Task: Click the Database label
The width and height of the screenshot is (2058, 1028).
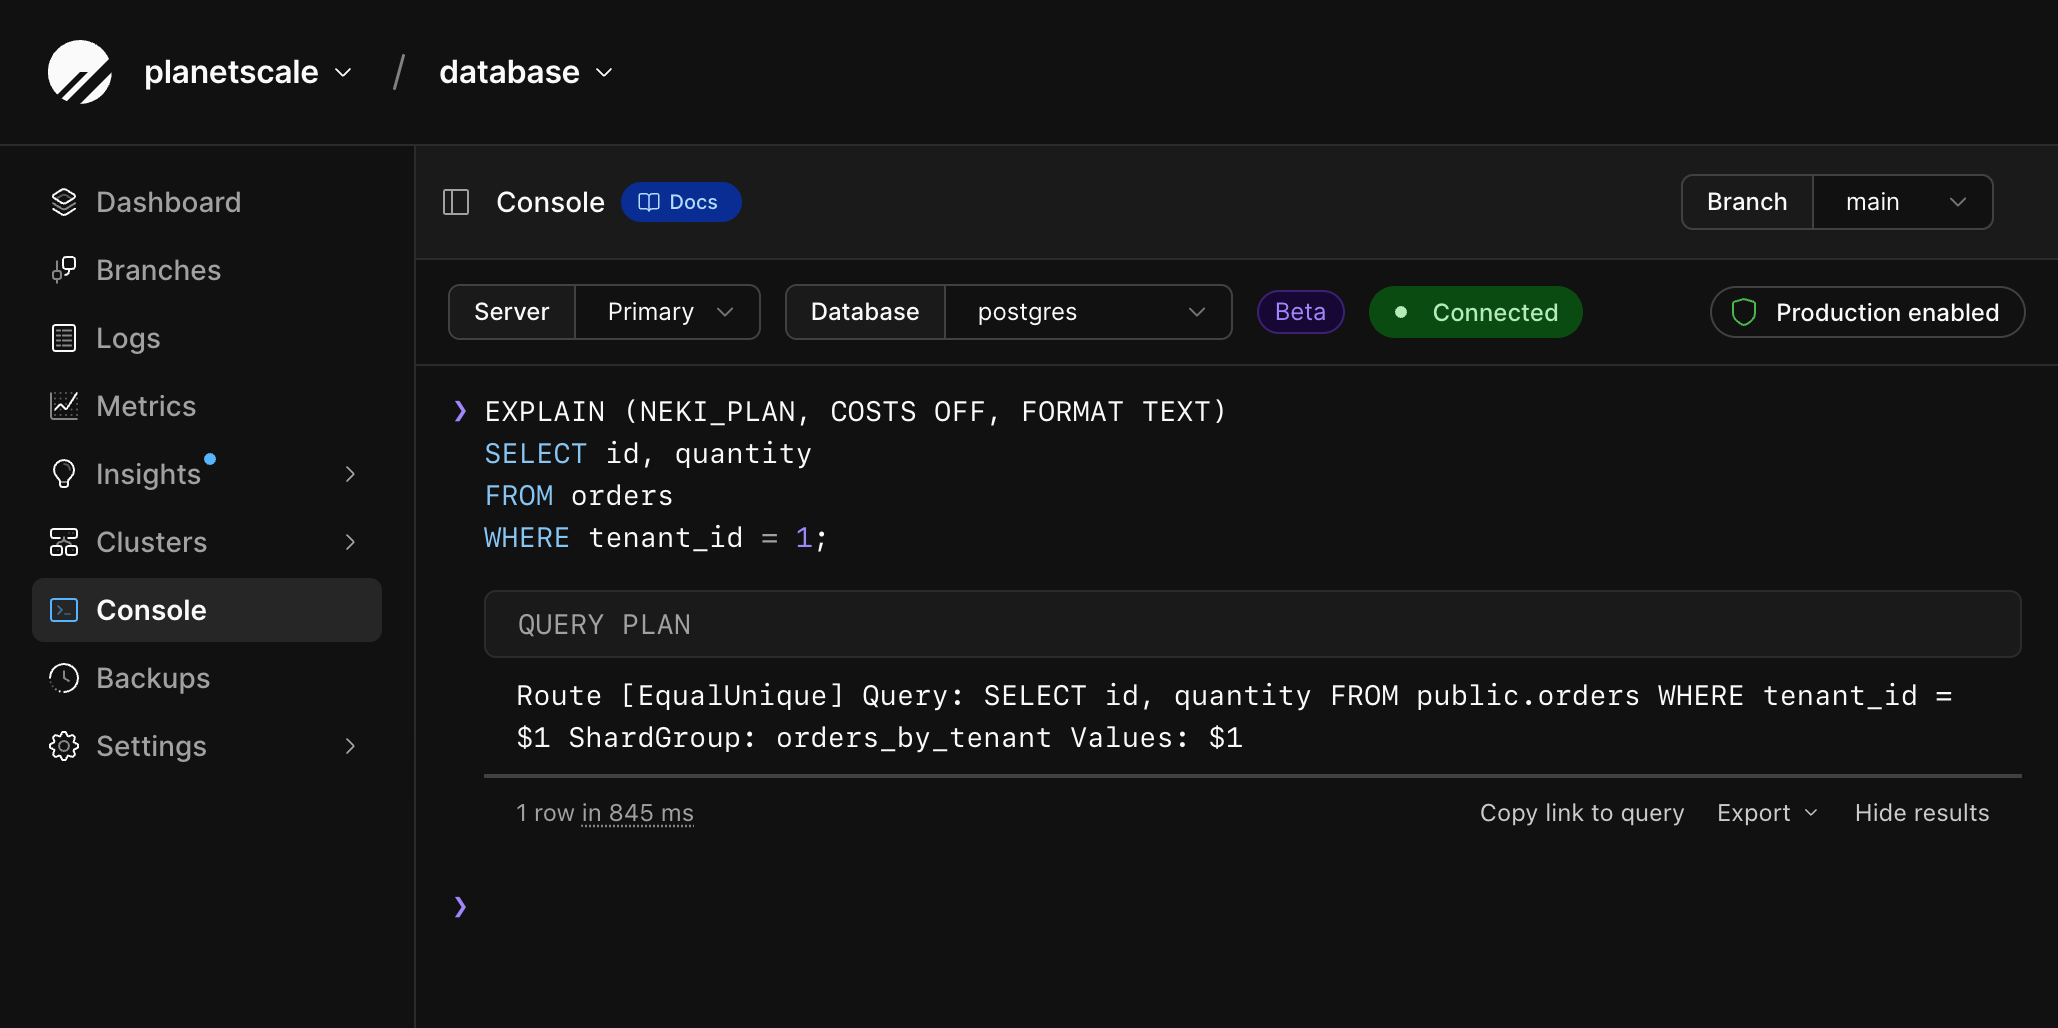Action: pyautogui.click(x=865, y=312)
